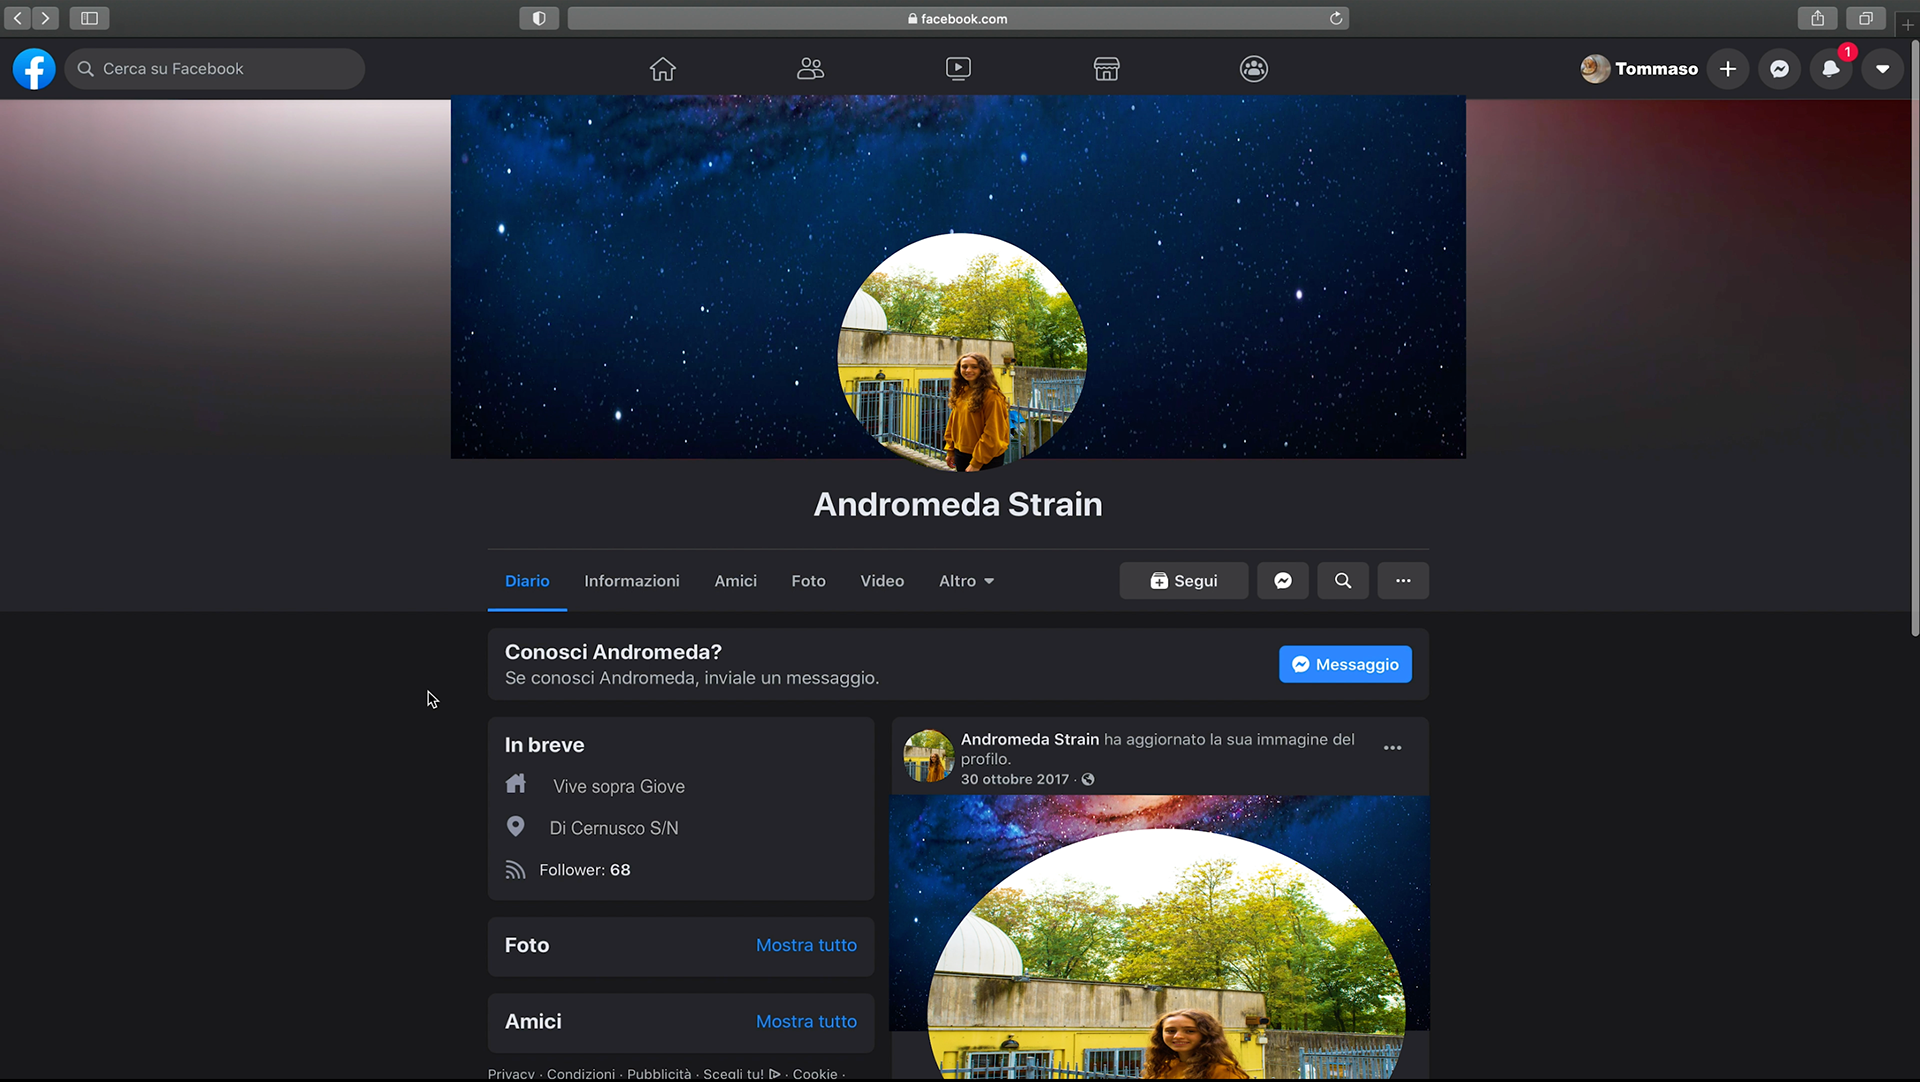Open a new Safari tab

coord(1907,24)
